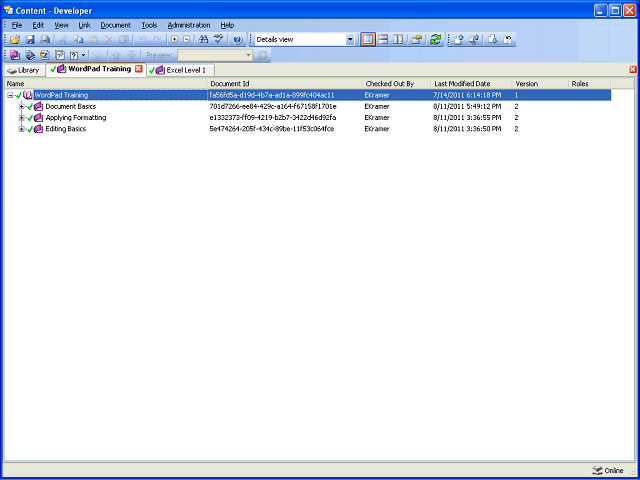Click the Roles column header
640x480 pixels.
[x=590, y=84]
